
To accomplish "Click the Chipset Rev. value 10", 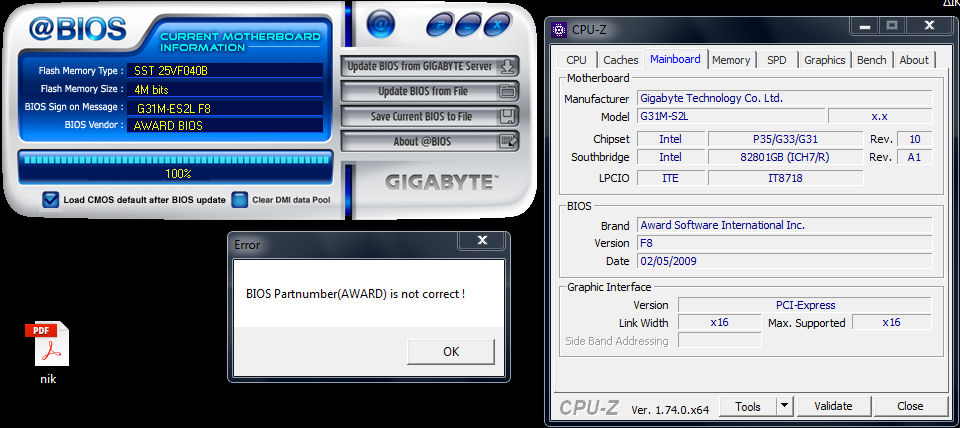I will 915,139.
